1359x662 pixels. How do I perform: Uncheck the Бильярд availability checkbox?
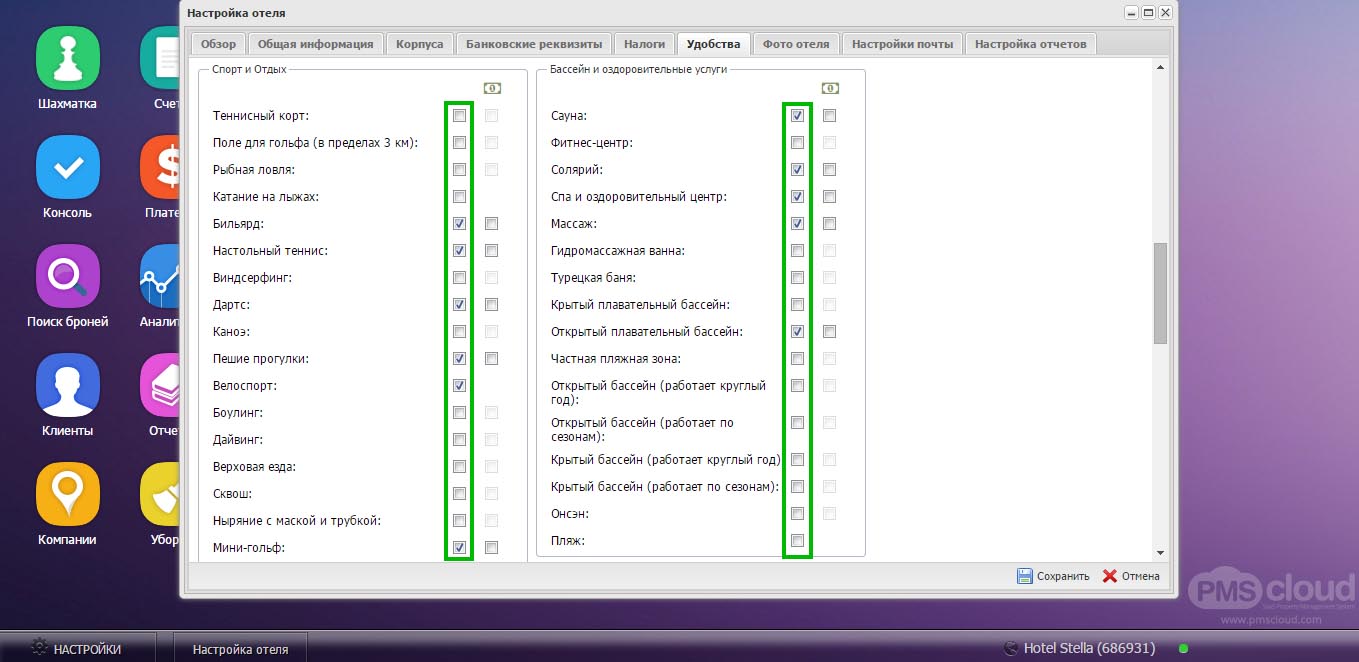tap(459, 224)
